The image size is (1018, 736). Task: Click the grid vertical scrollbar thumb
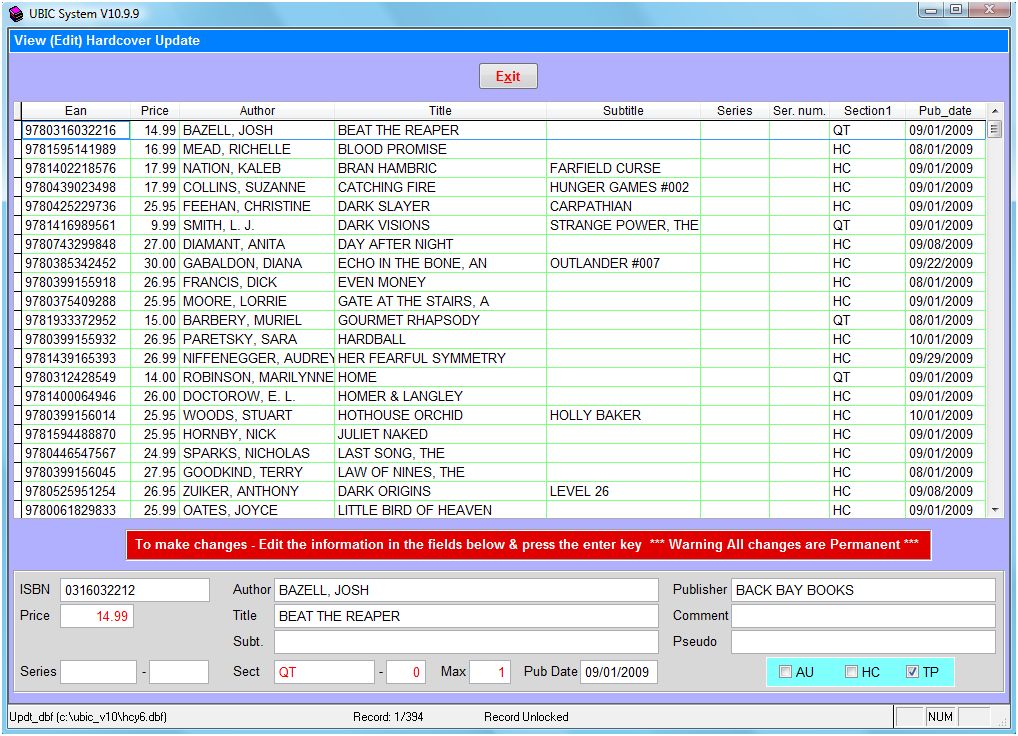[x=995, y=129]
